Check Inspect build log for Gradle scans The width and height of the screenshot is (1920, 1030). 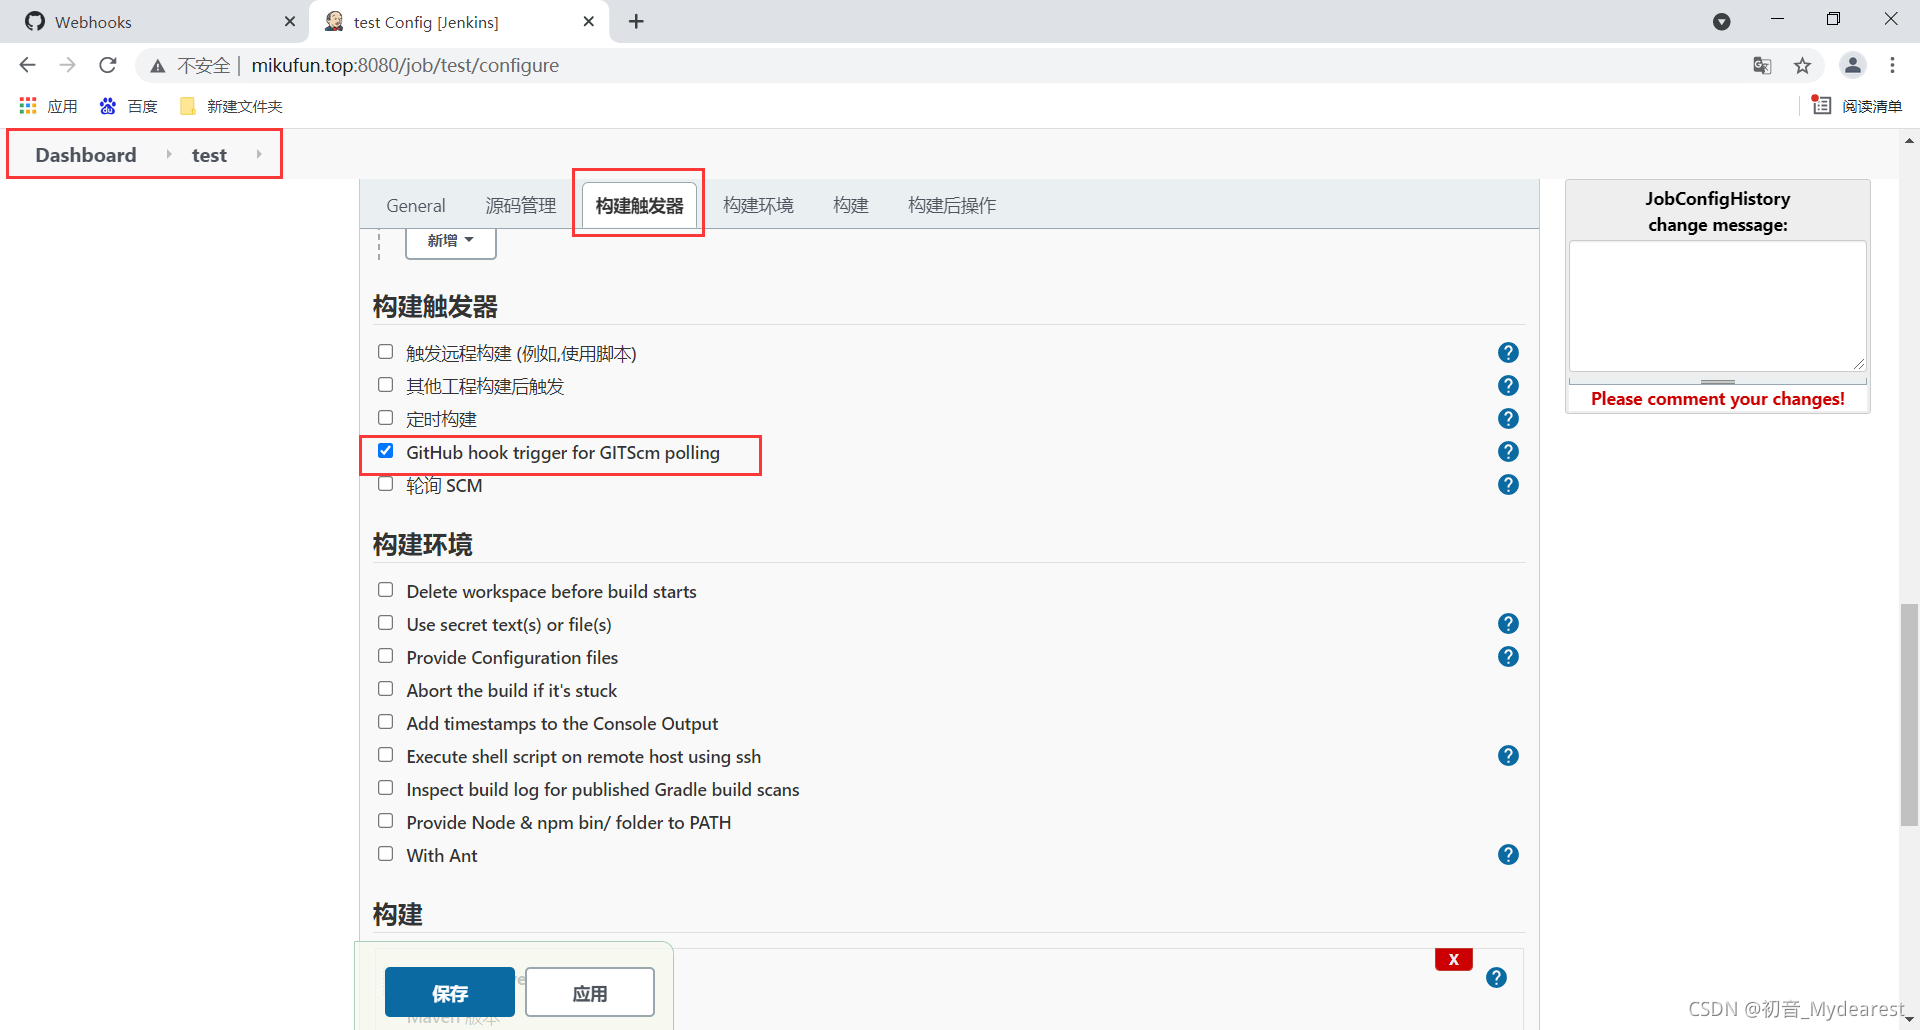pos(385,788)
